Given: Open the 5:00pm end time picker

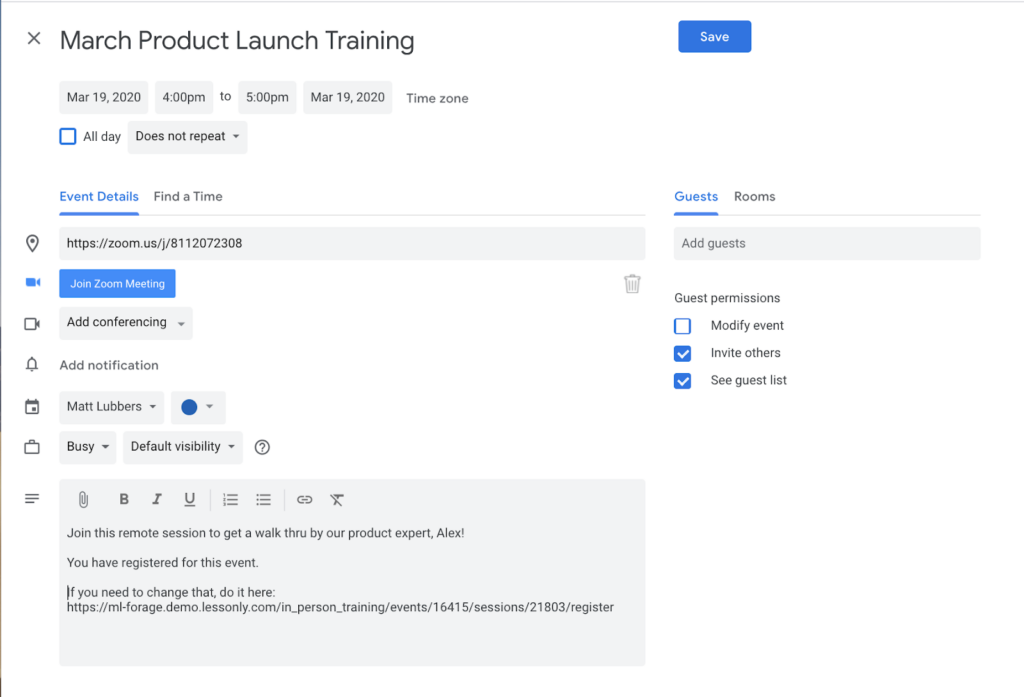Looking at the screenshot, I should 267,97.
